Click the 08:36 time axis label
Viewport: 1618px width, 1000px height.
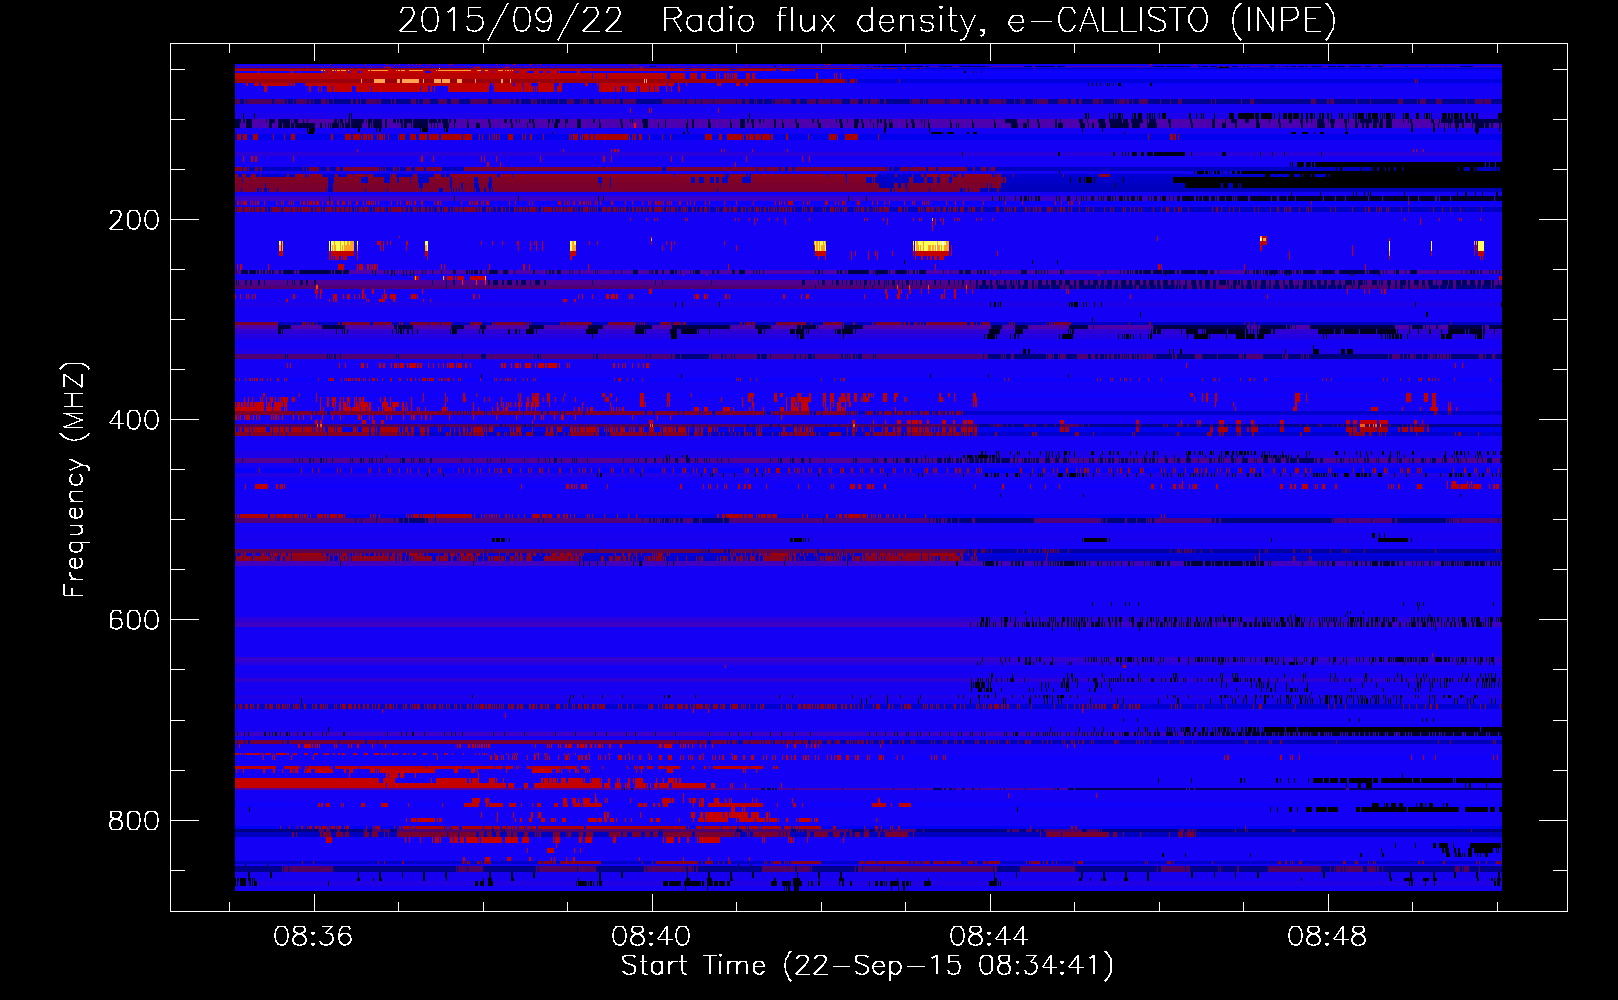[313, 937]
